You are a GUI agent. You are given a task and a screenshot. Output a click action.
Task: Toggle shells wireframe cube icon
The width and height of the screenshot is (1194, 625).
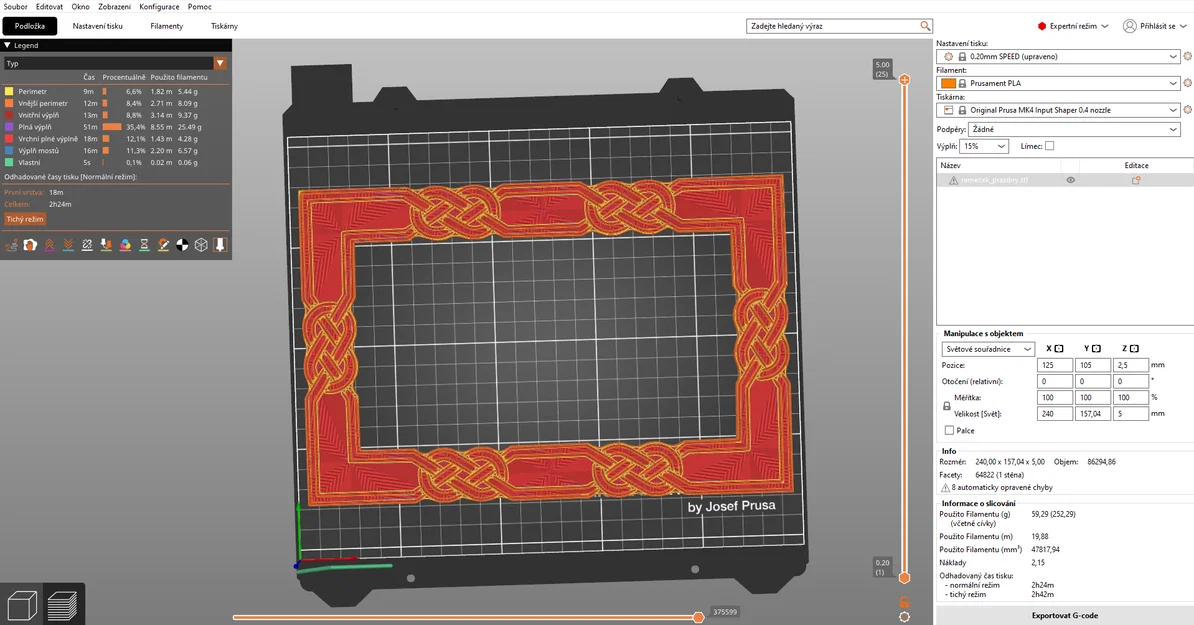pyautogui.click(x=201, y=245)
